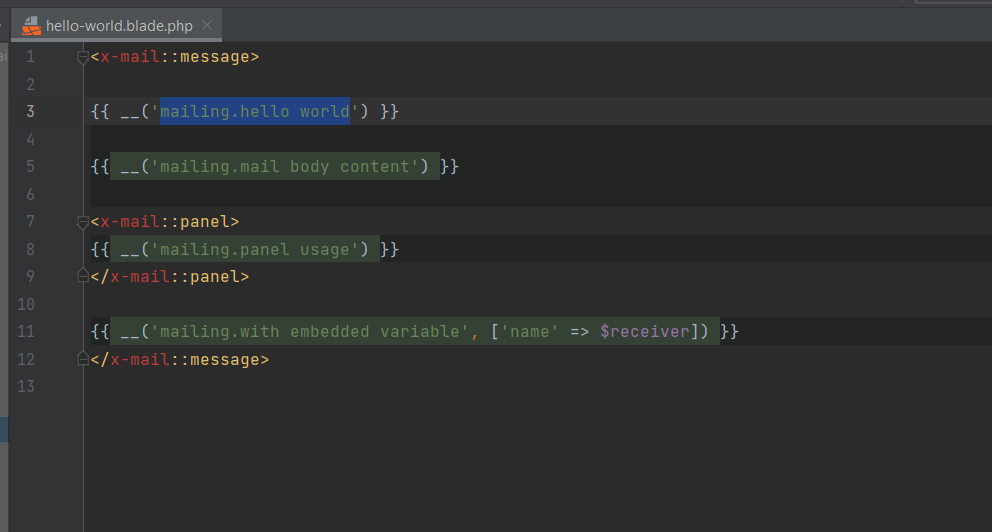Click the $receiver variable
992x532 pixels.
point(645,331)
